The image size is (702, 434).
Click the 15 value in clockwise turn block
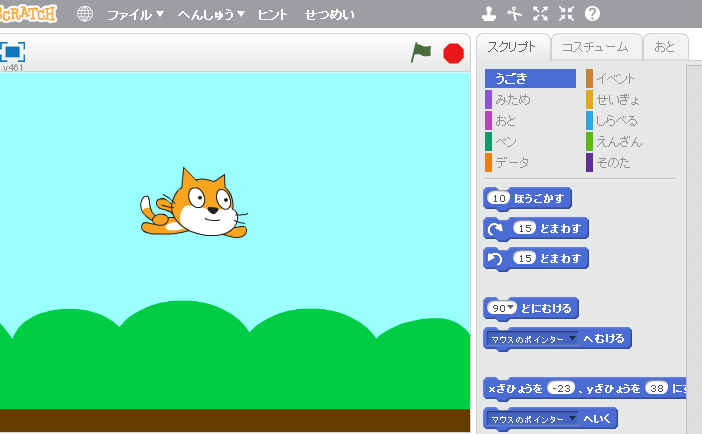525,228
